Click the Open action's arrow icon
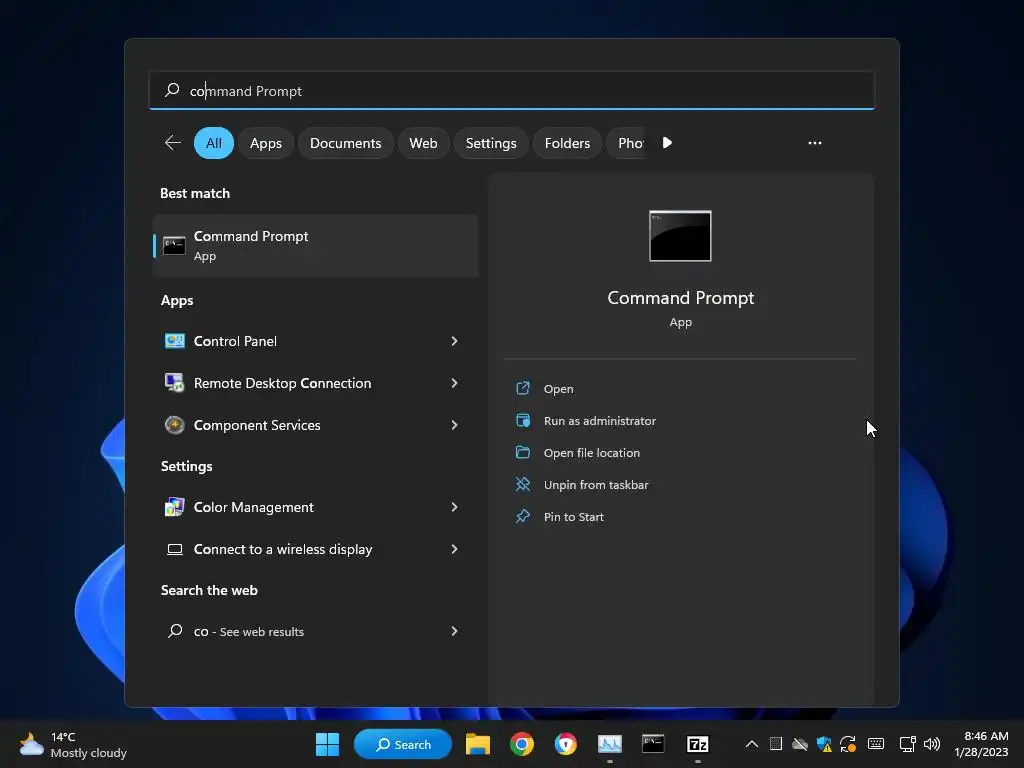 click(522, 389)
